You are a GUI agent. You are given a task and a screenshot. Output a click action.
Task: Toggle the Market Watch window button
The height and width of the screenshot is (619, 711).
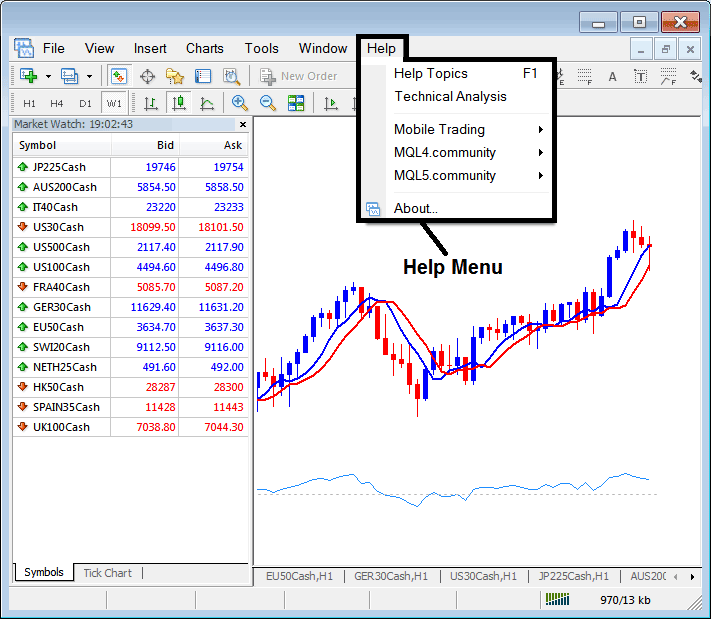pyautogui.click(x=119, y=76)
